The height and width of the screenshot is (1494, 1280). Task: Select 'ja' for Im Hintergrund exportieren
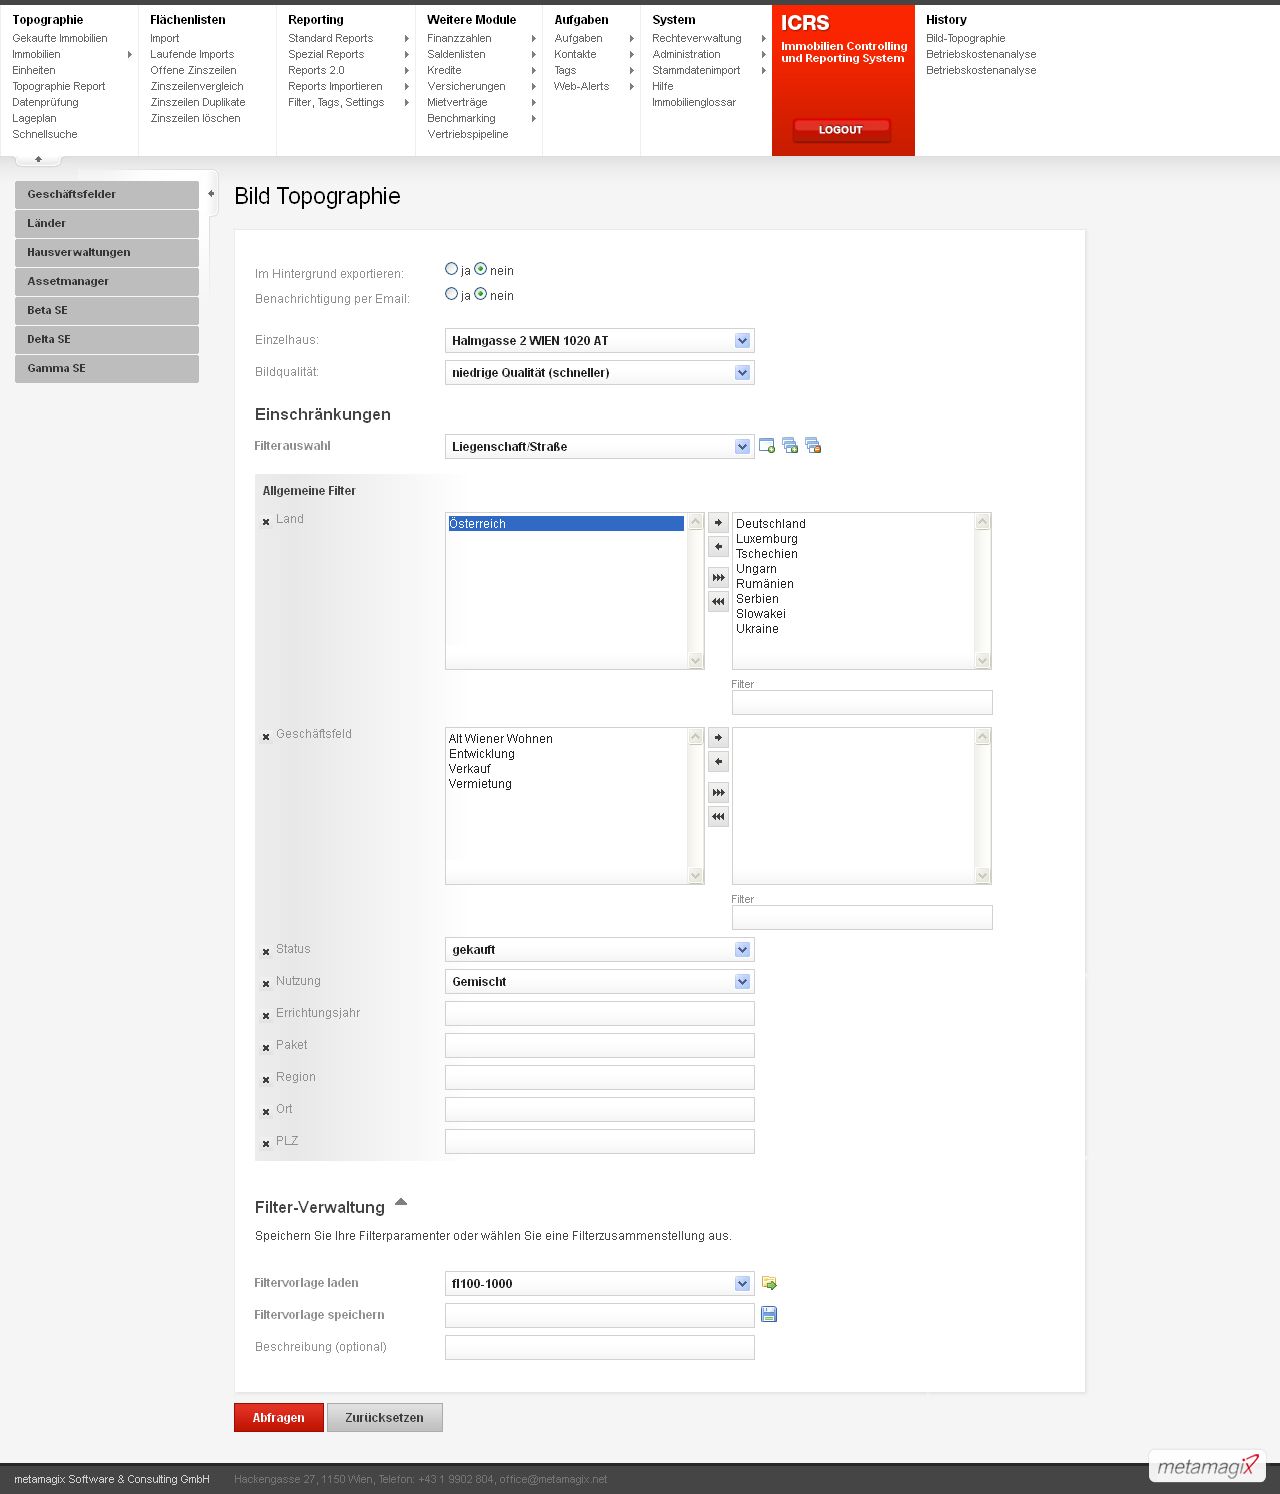pyautogui.click(x=451, y=269)
